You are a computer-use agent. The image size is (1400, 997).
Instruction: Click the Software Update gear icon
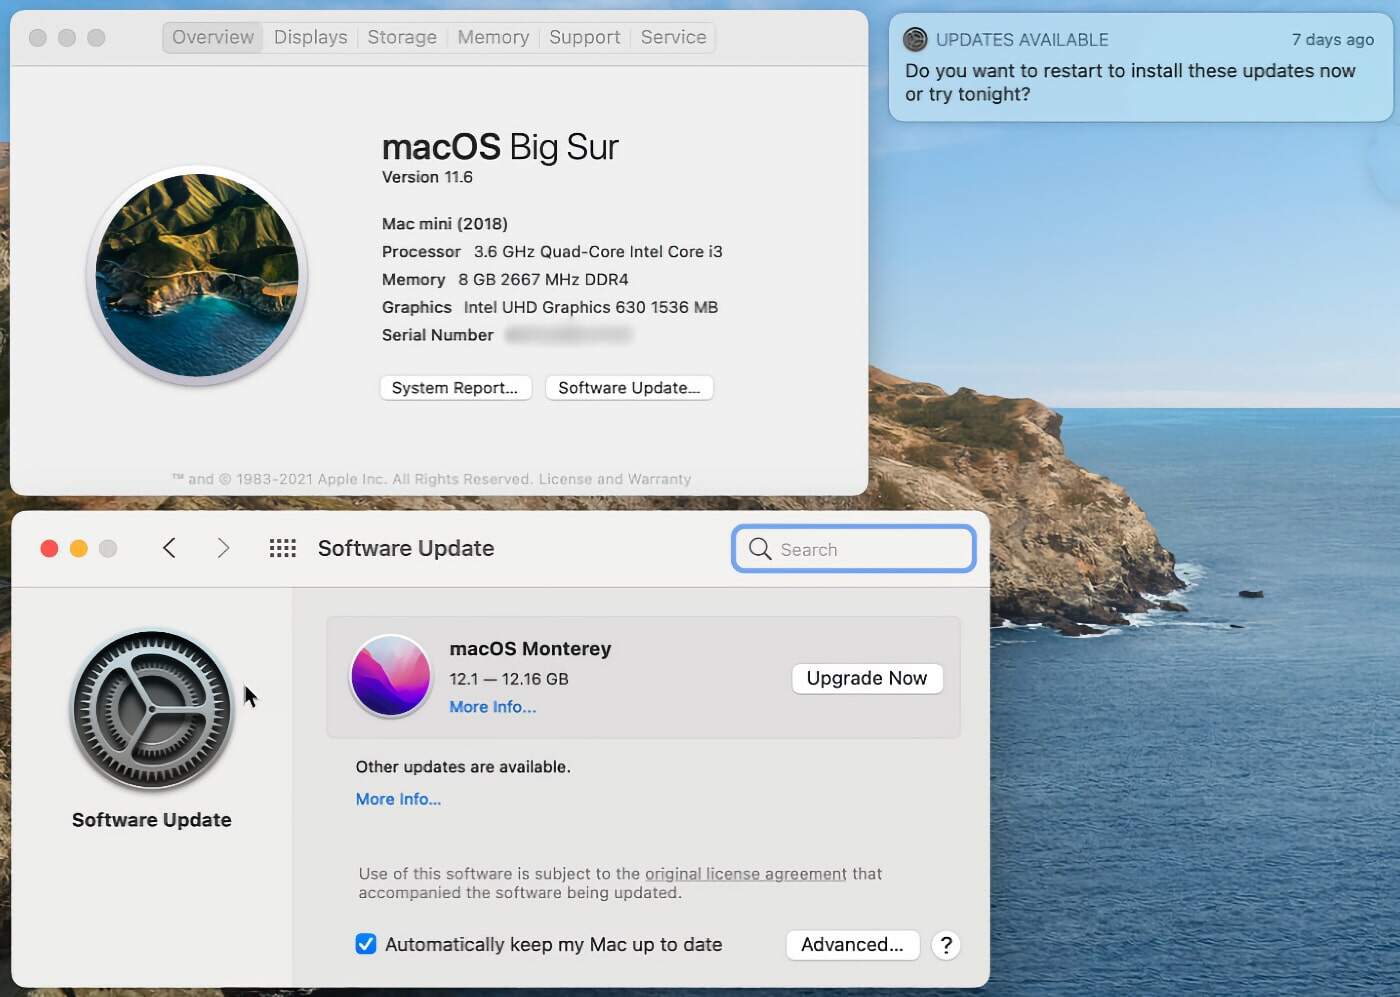[152, 710]
